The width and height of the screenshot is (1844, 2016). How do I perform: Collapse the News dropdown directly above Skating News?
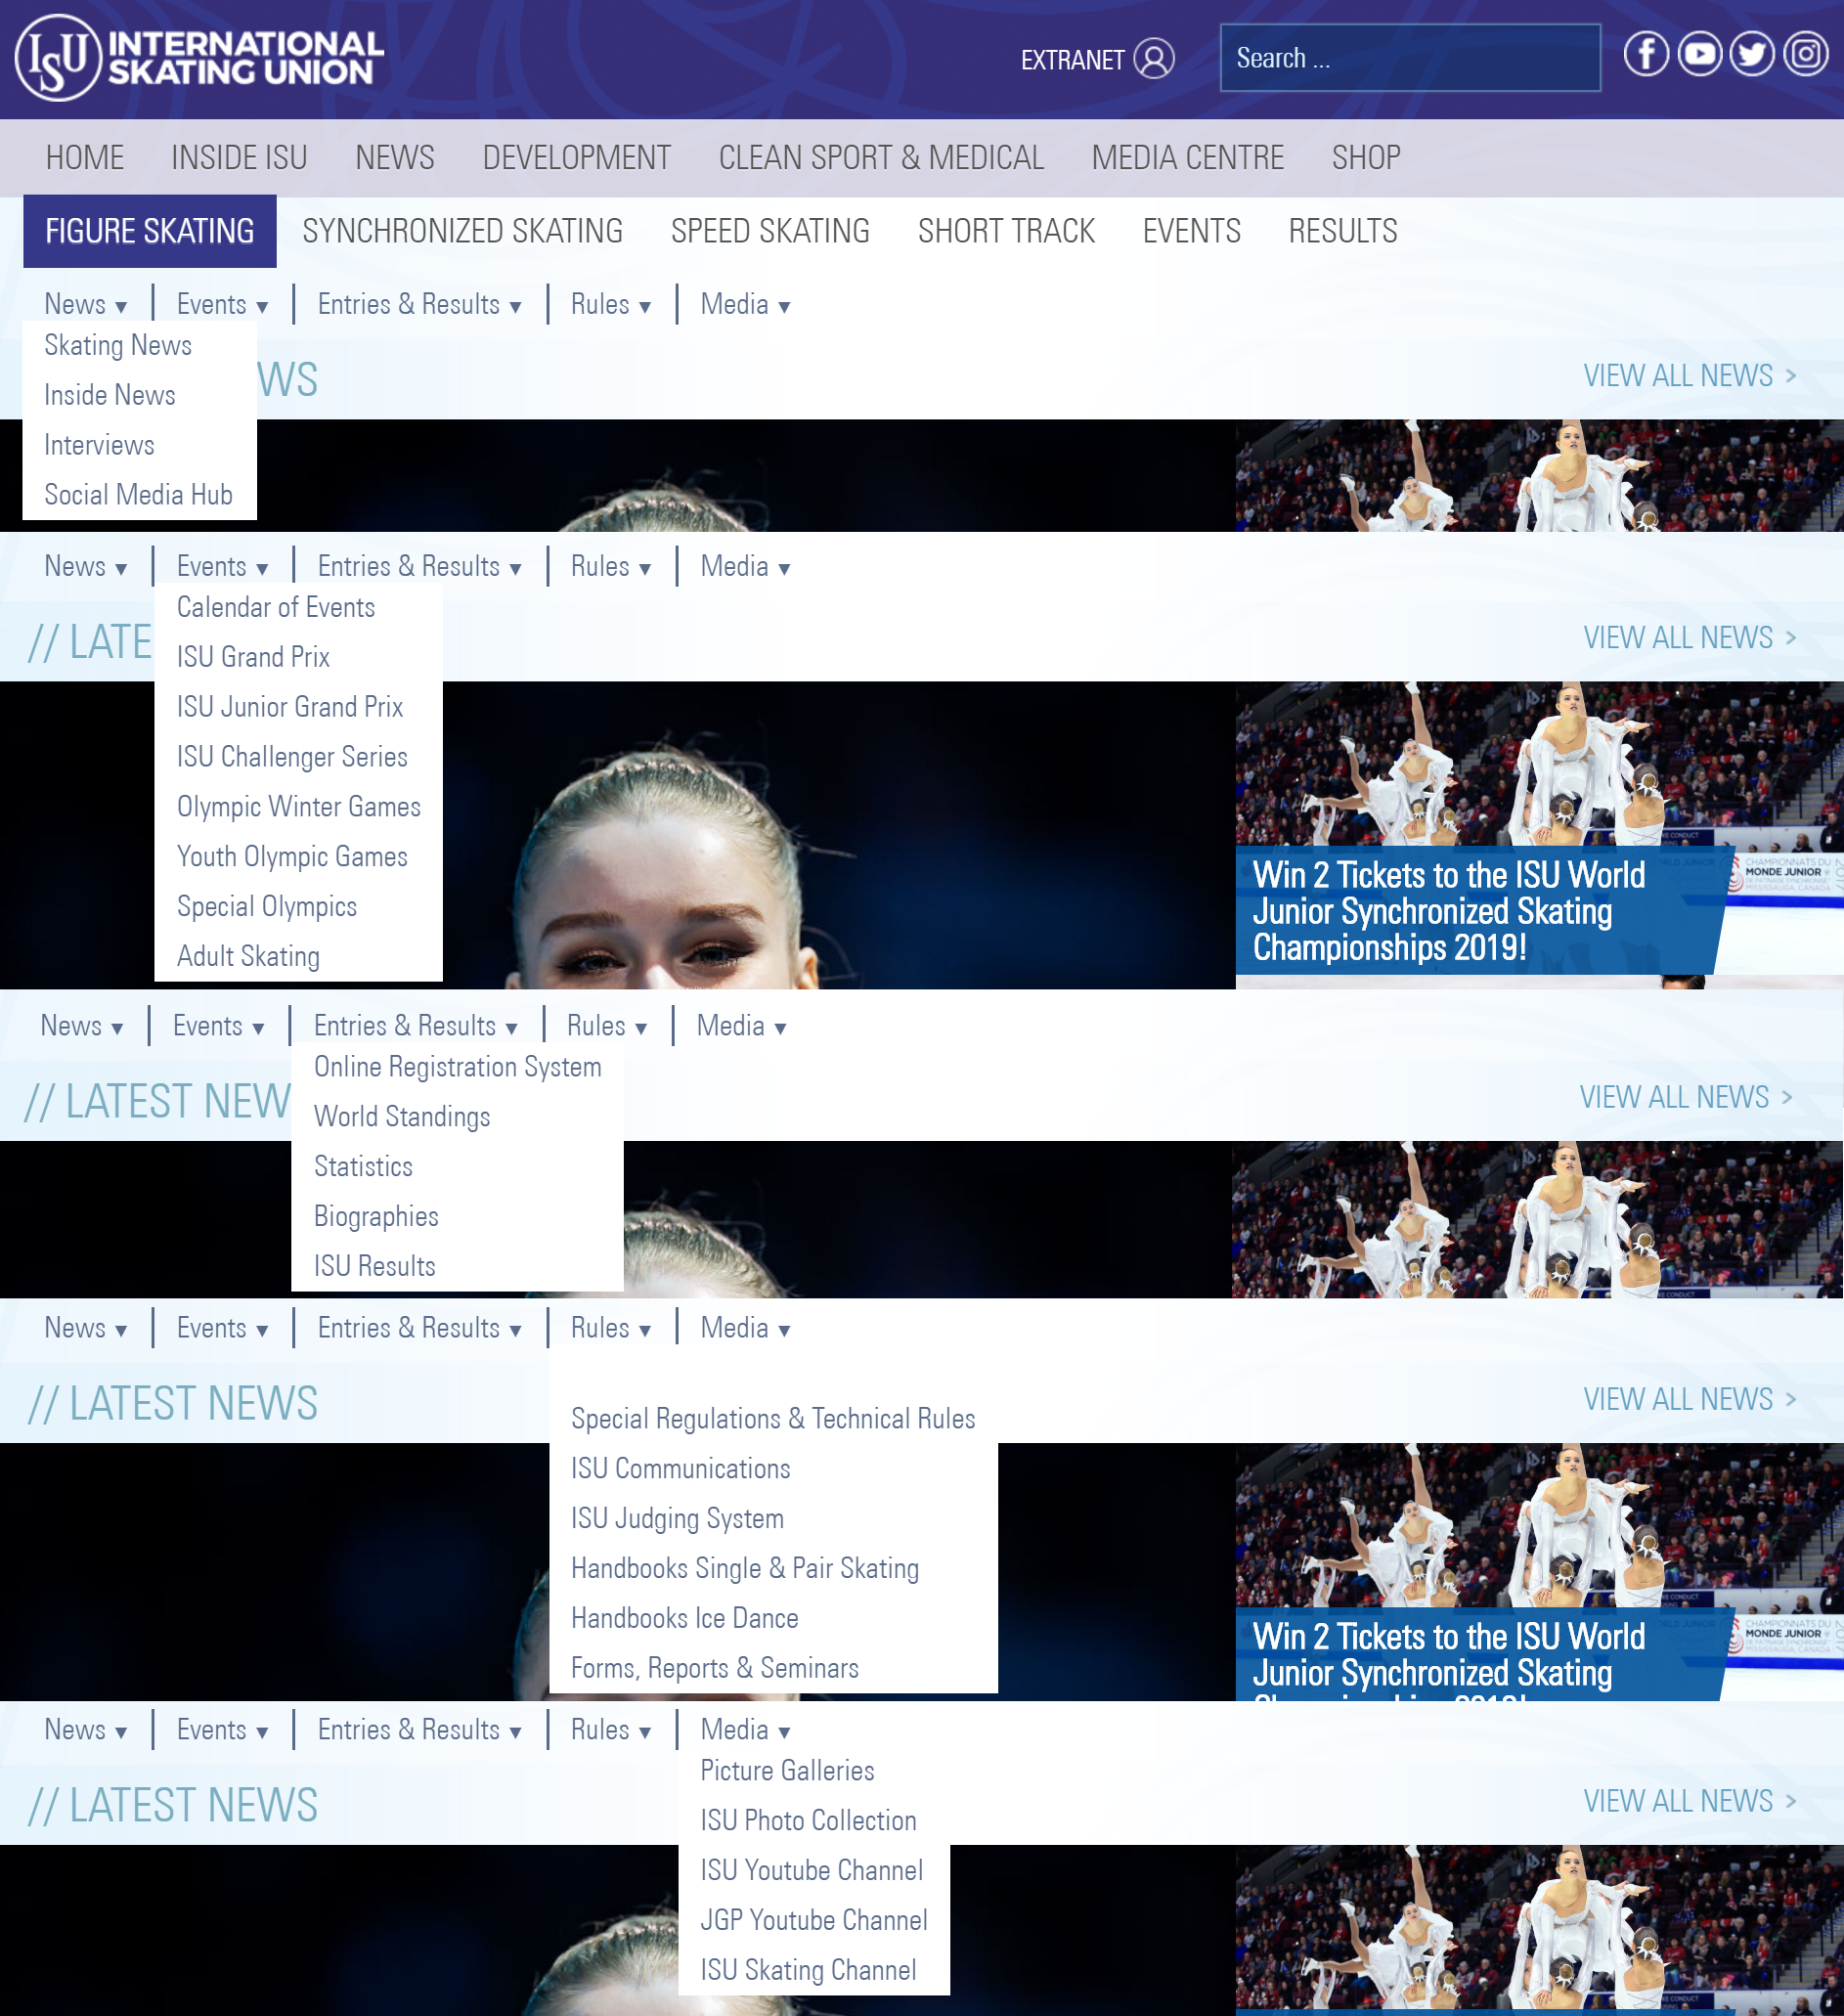(85, 304)
